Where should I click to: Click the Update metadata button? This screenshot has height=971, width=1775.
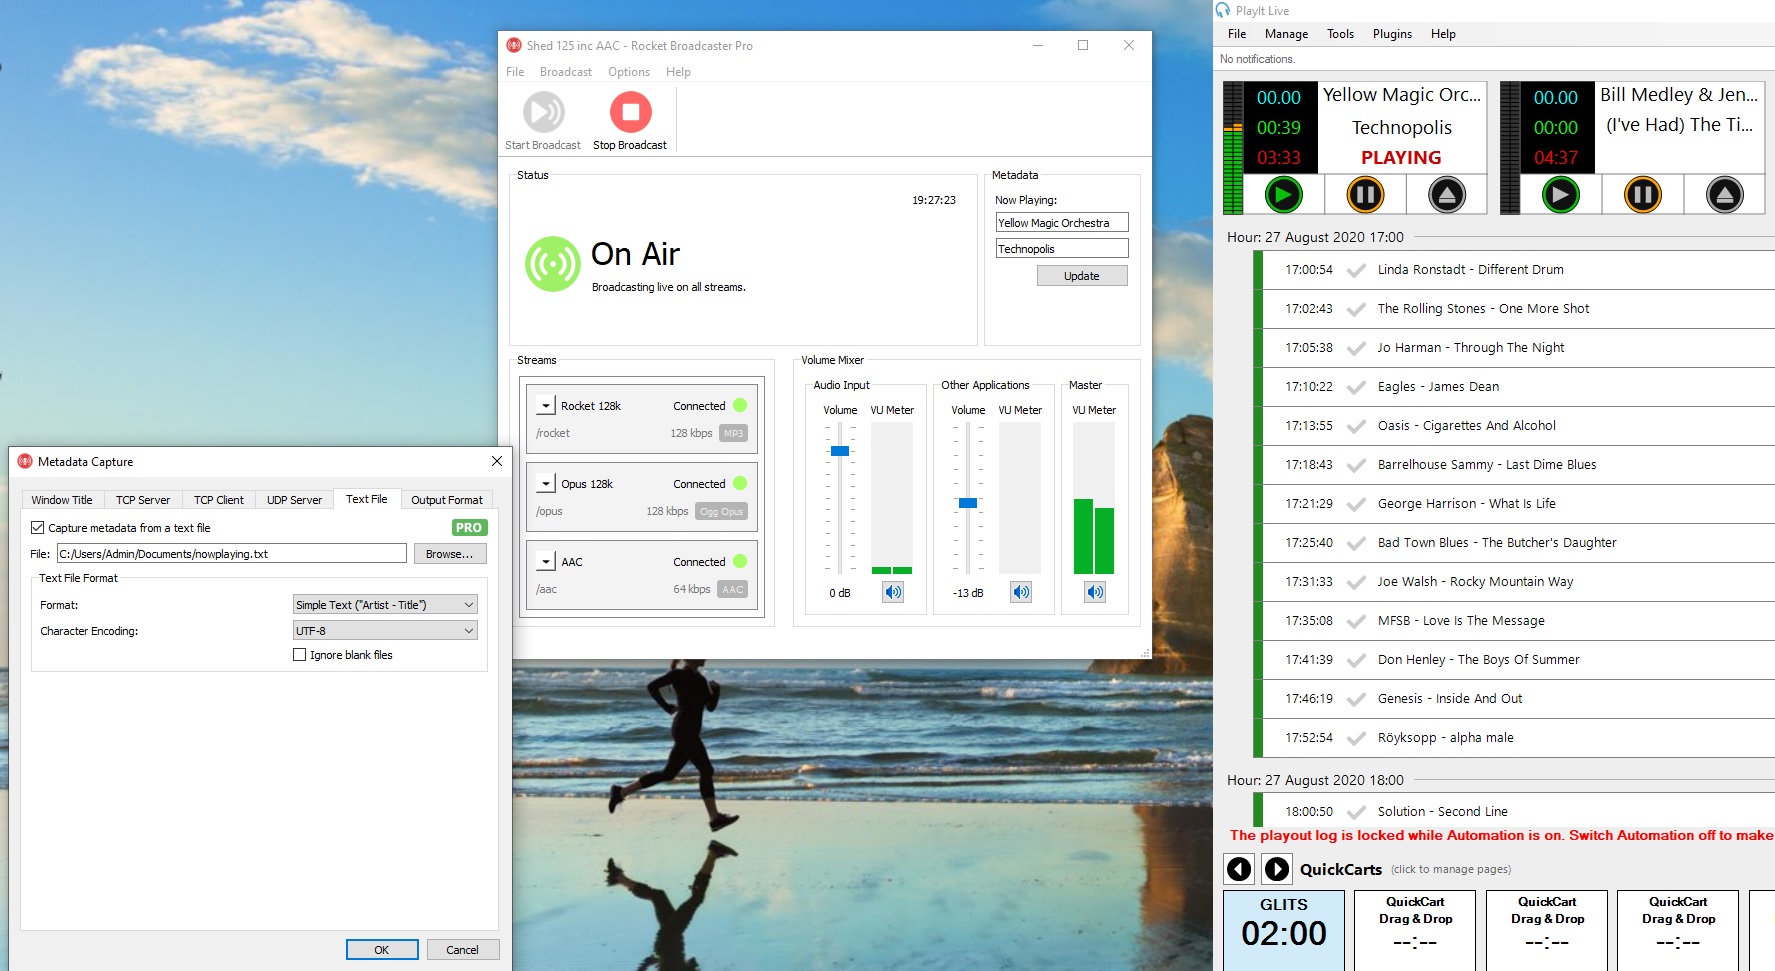[x=1082, y=276]
